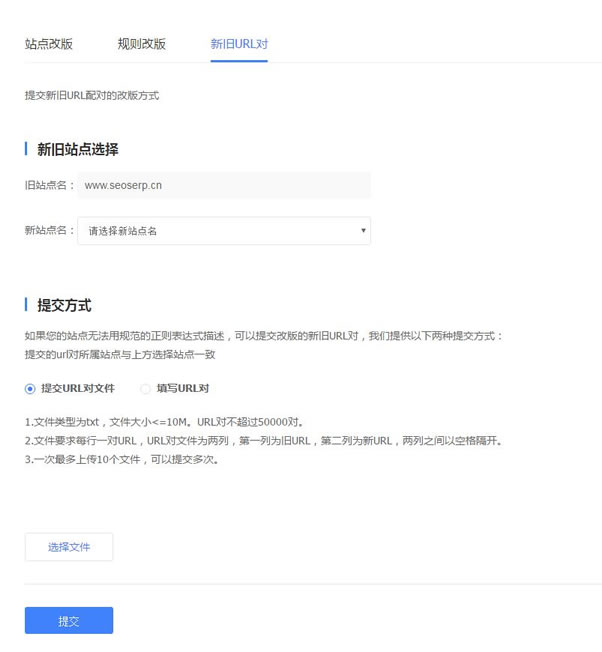Screen dimensions: 602x652
Task: Click the 旧站点名： label
Action: click(50, 185)
